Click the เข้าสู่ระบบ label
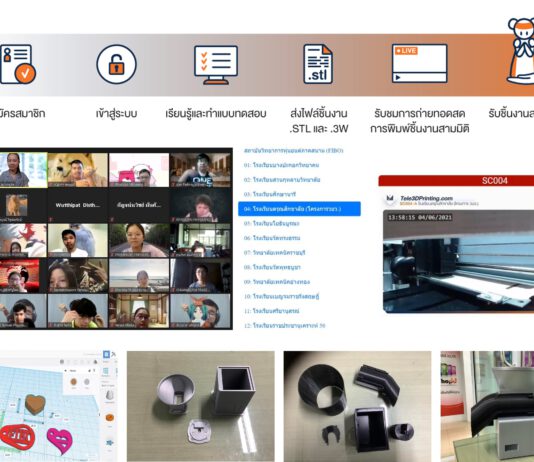 click(x=116, y=113)
